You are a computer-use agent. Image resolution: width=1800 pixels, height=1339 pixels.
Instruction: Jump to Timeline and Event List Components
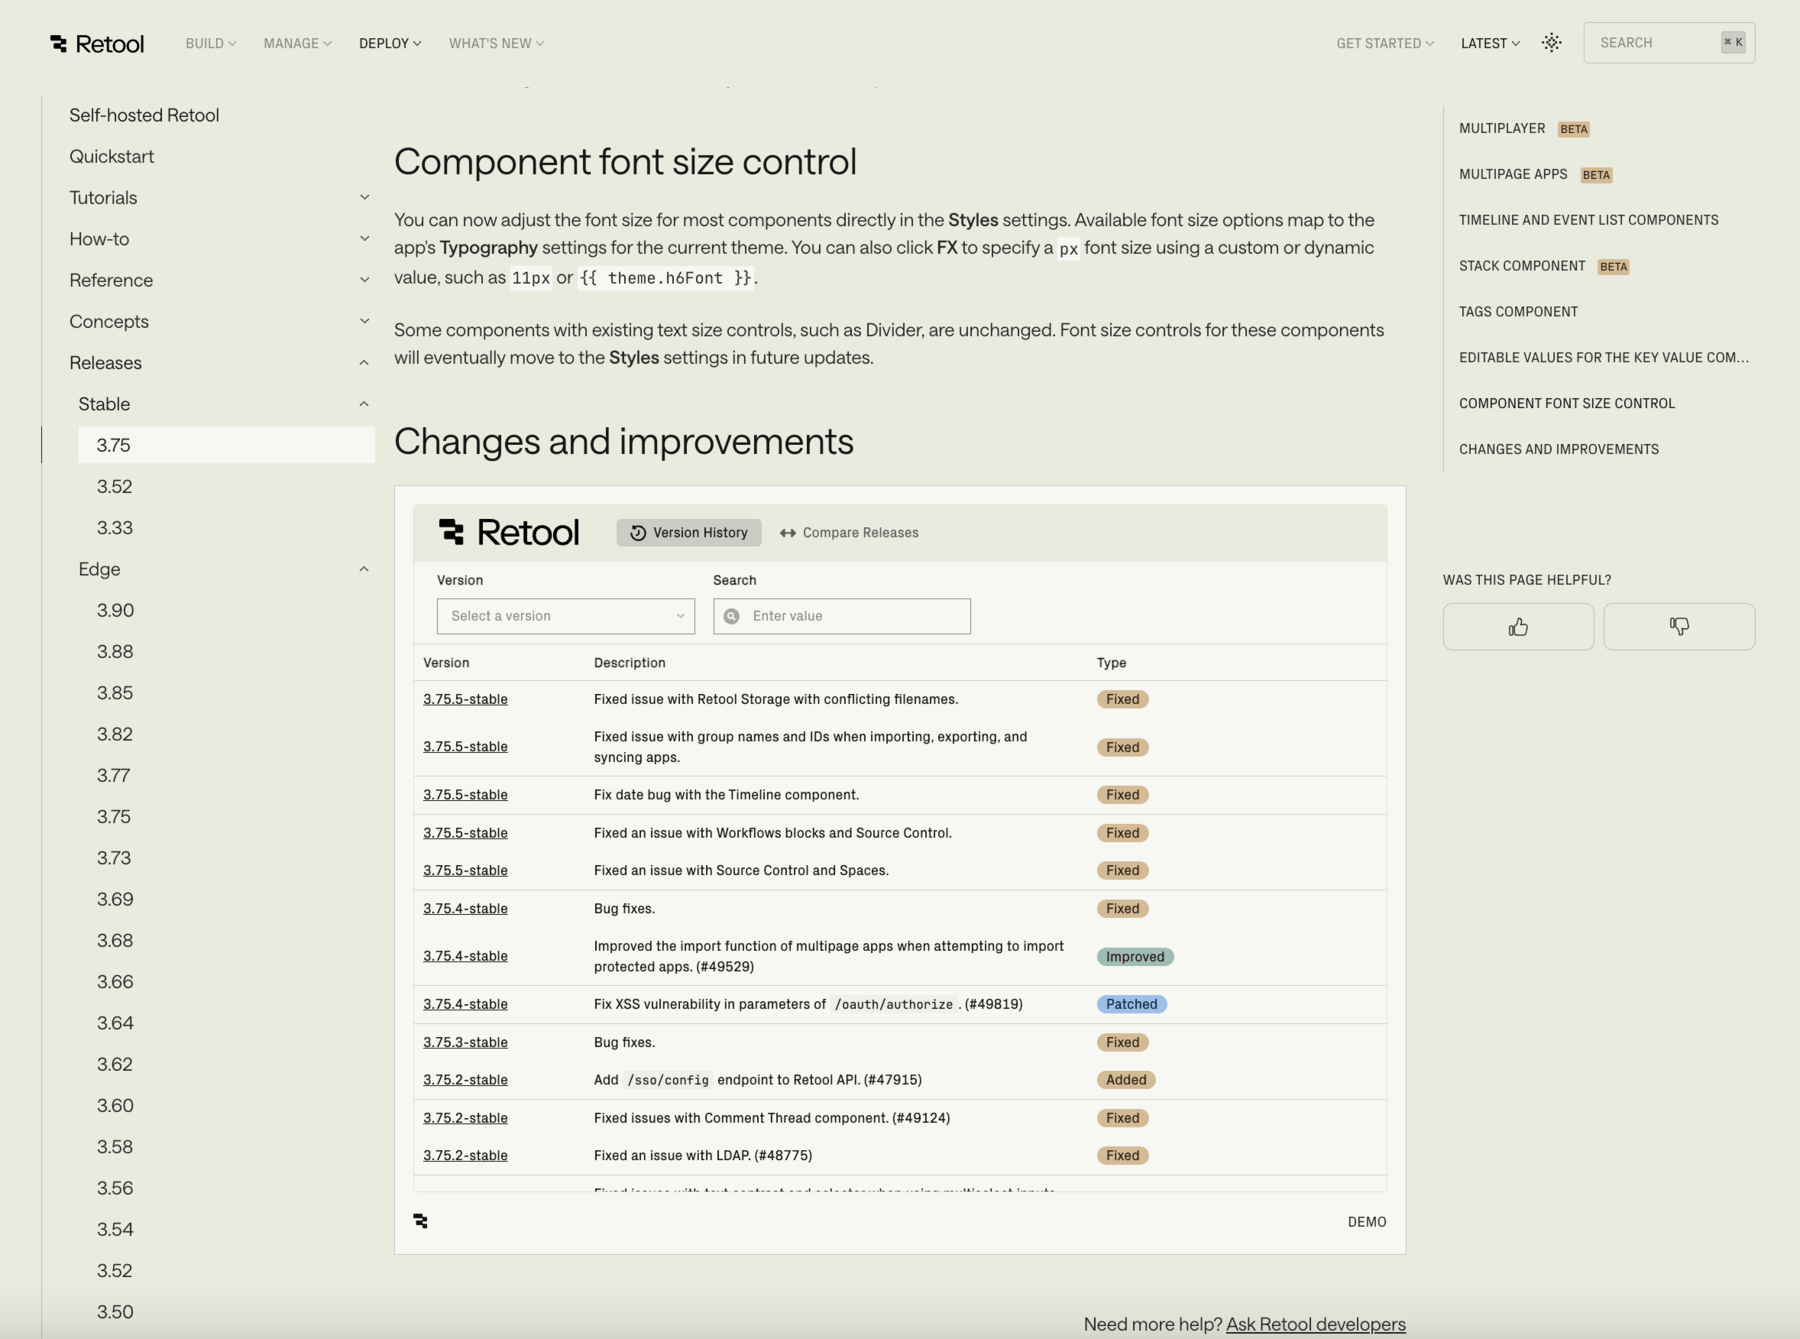(x=1589, y=220)
